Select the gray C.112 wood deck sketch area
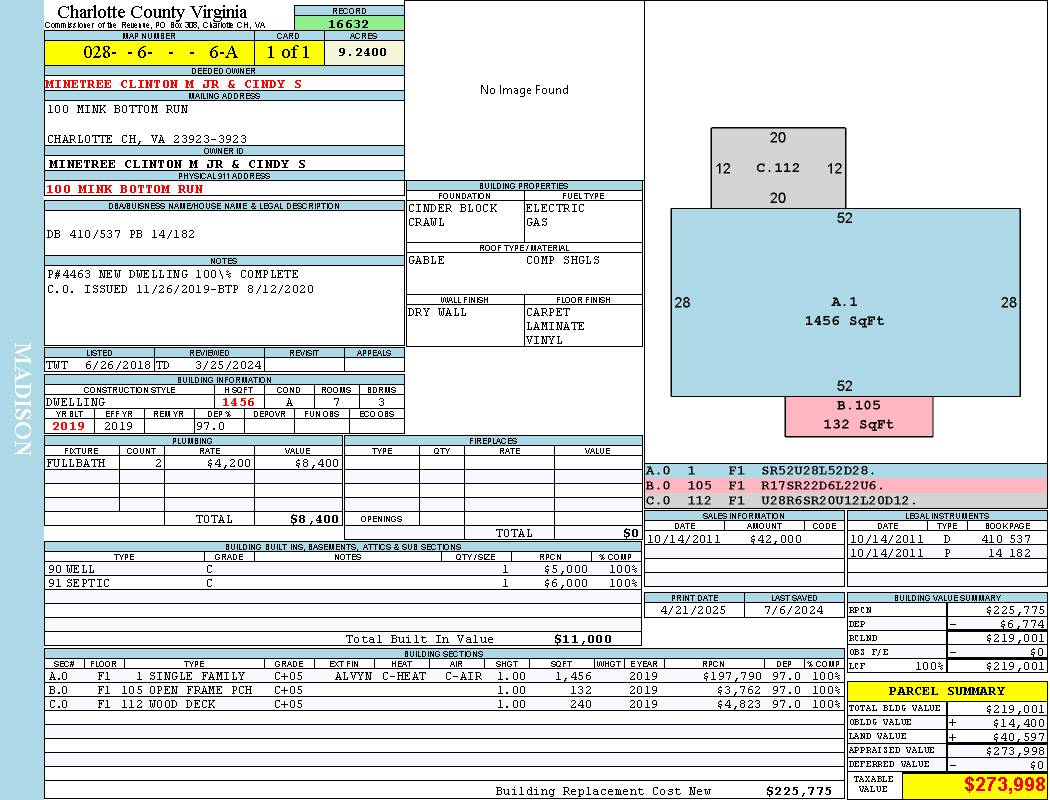The height and width of the screenshot is (800, 1050). pos(778,168)
